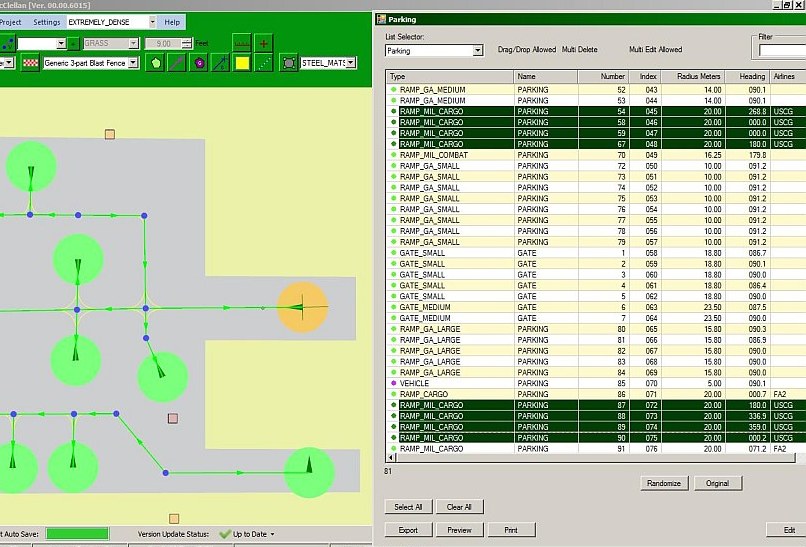This screenshot has width=806, height=547.
Task: Click the green pentagon polygon tool icon
Action: coord(156,63)
